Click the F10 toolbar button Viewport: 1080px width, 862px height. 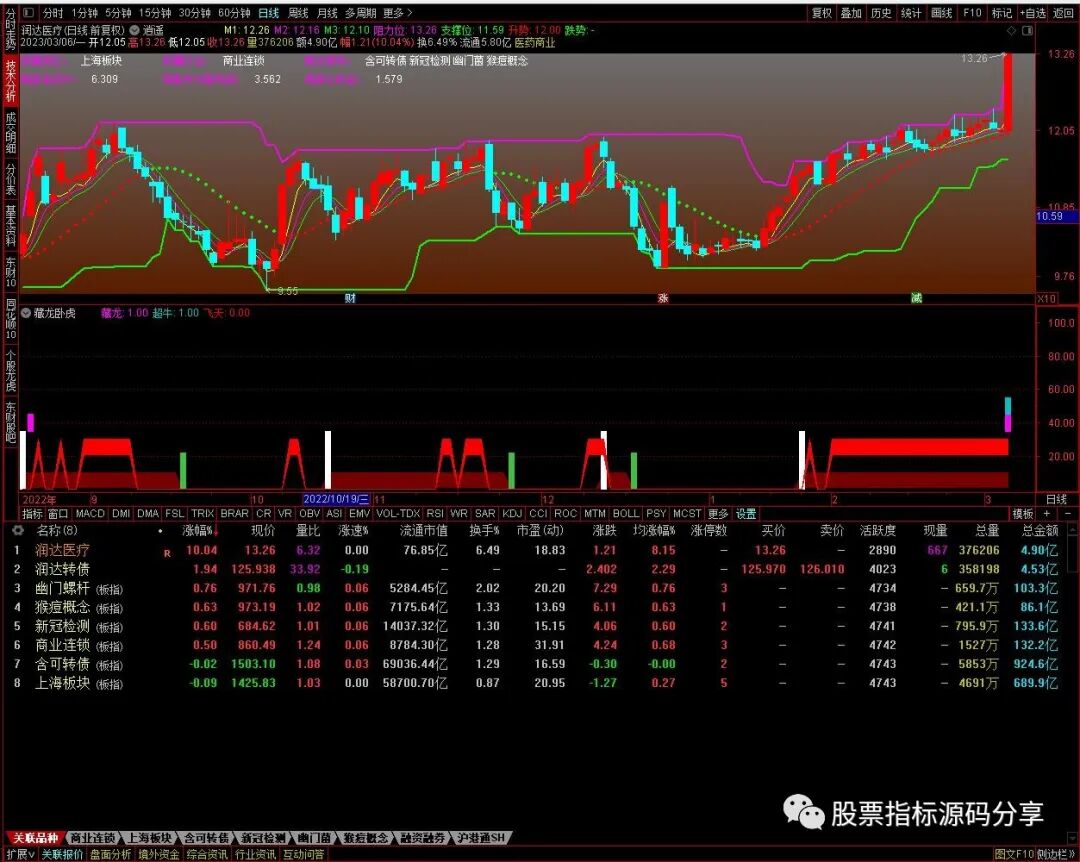pyautogui.click(x=972, y=13)
